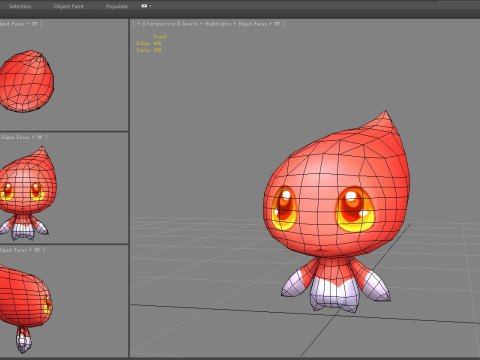Open the Perspective viewport point-of-view menu label

click(161, 24)
